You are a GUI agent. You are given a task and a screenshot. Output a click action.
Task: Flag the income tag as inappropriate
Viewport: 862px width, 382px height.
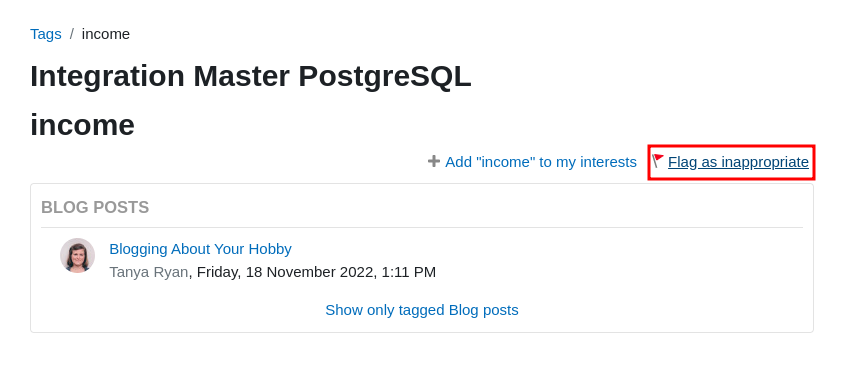pyautogui.click(x=738, y=162)
